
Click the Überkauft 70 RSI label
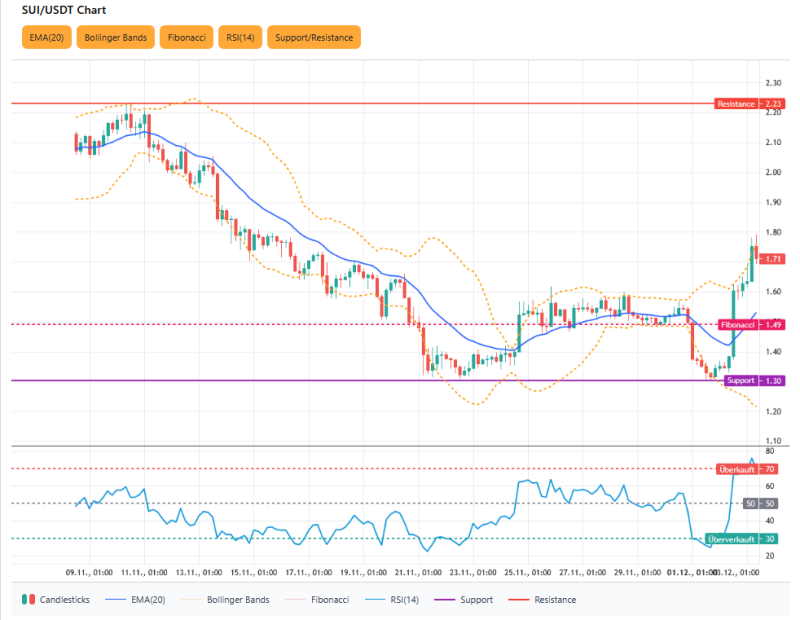click(x=747, y=469)
